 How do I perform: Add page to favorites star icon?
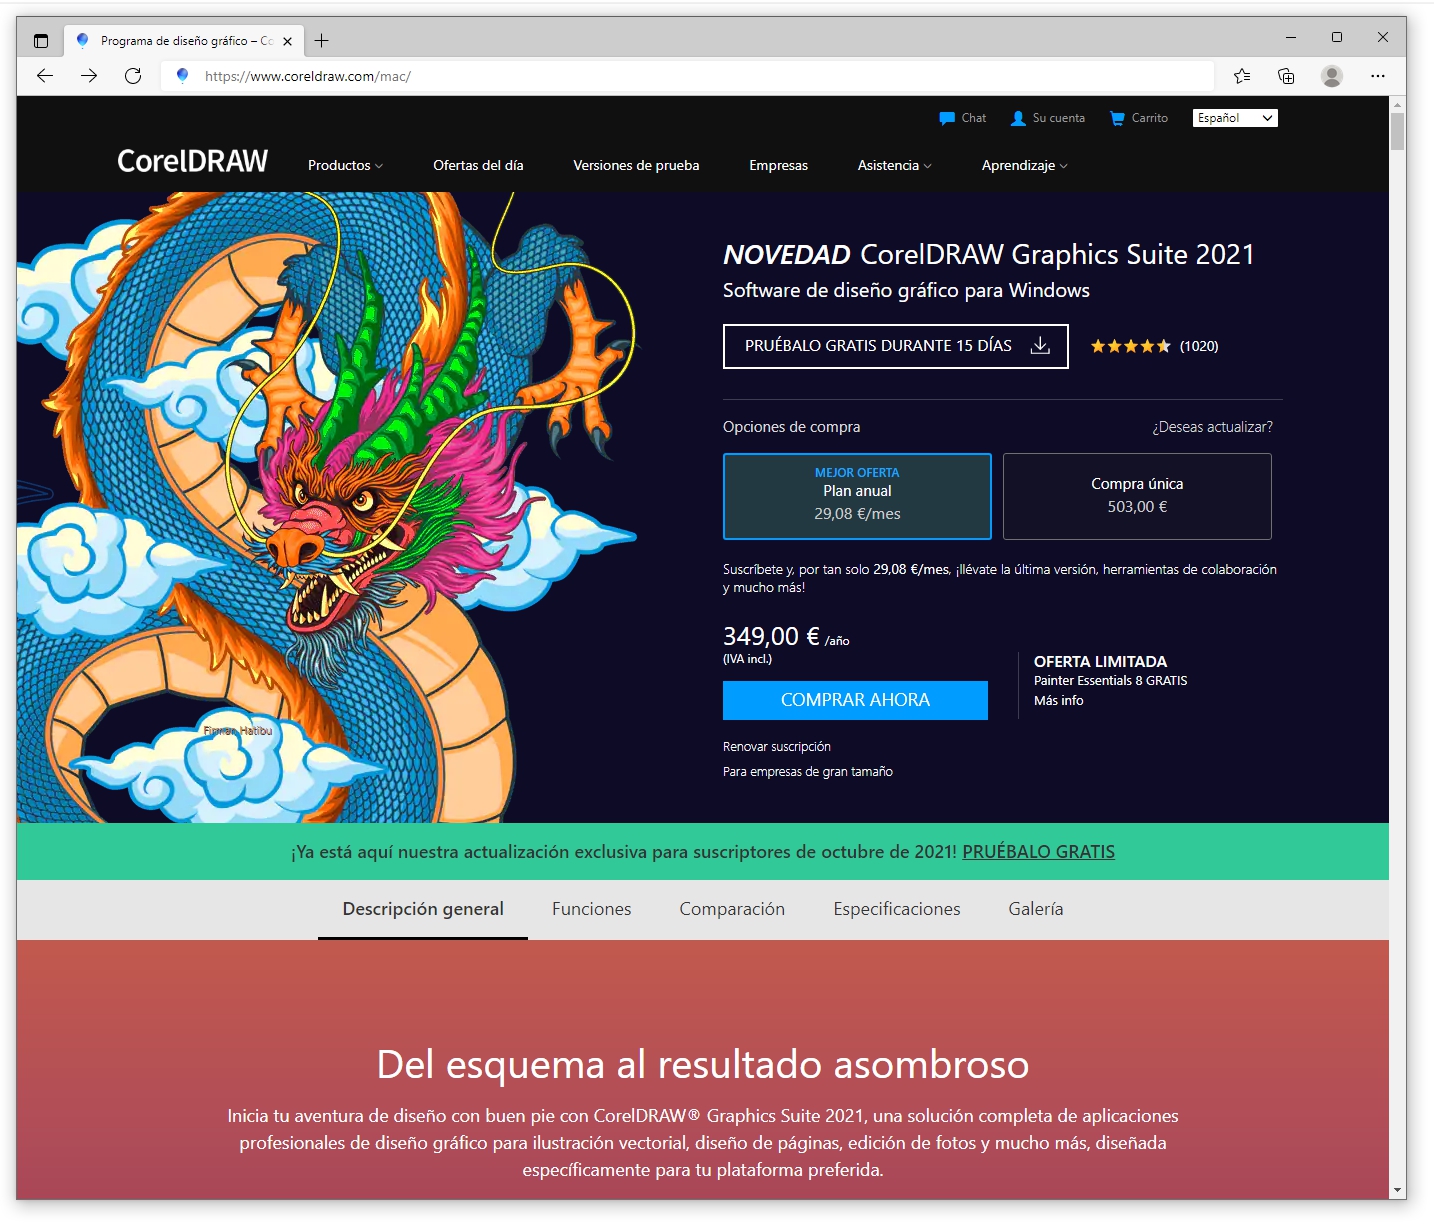click(1242, 76)
